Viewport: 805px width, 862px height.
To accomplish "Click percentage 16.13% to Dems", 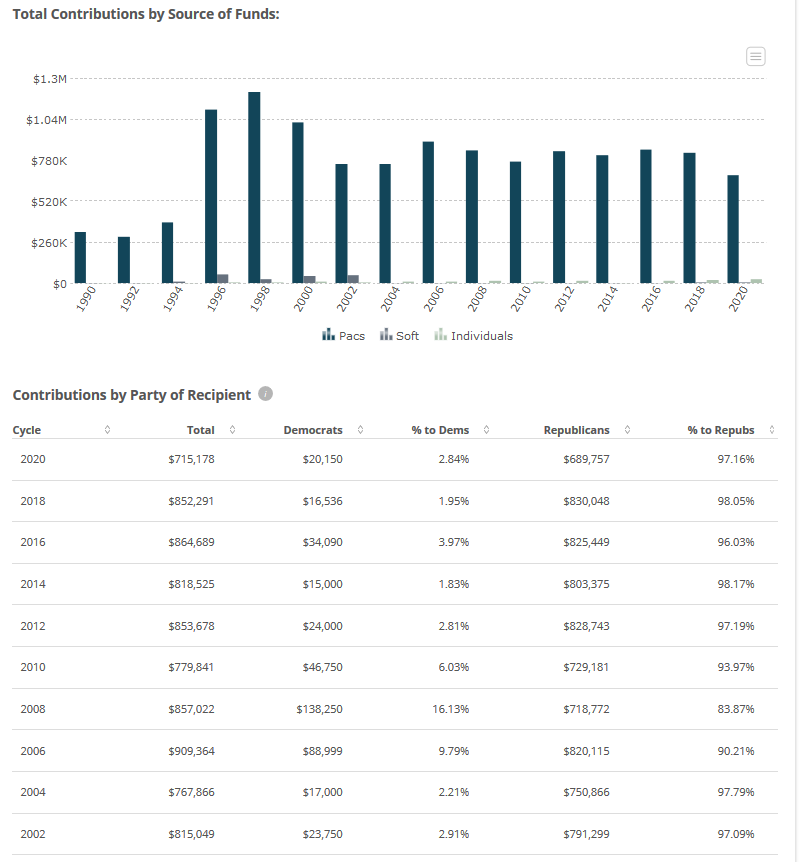I will tap(451, 709).
